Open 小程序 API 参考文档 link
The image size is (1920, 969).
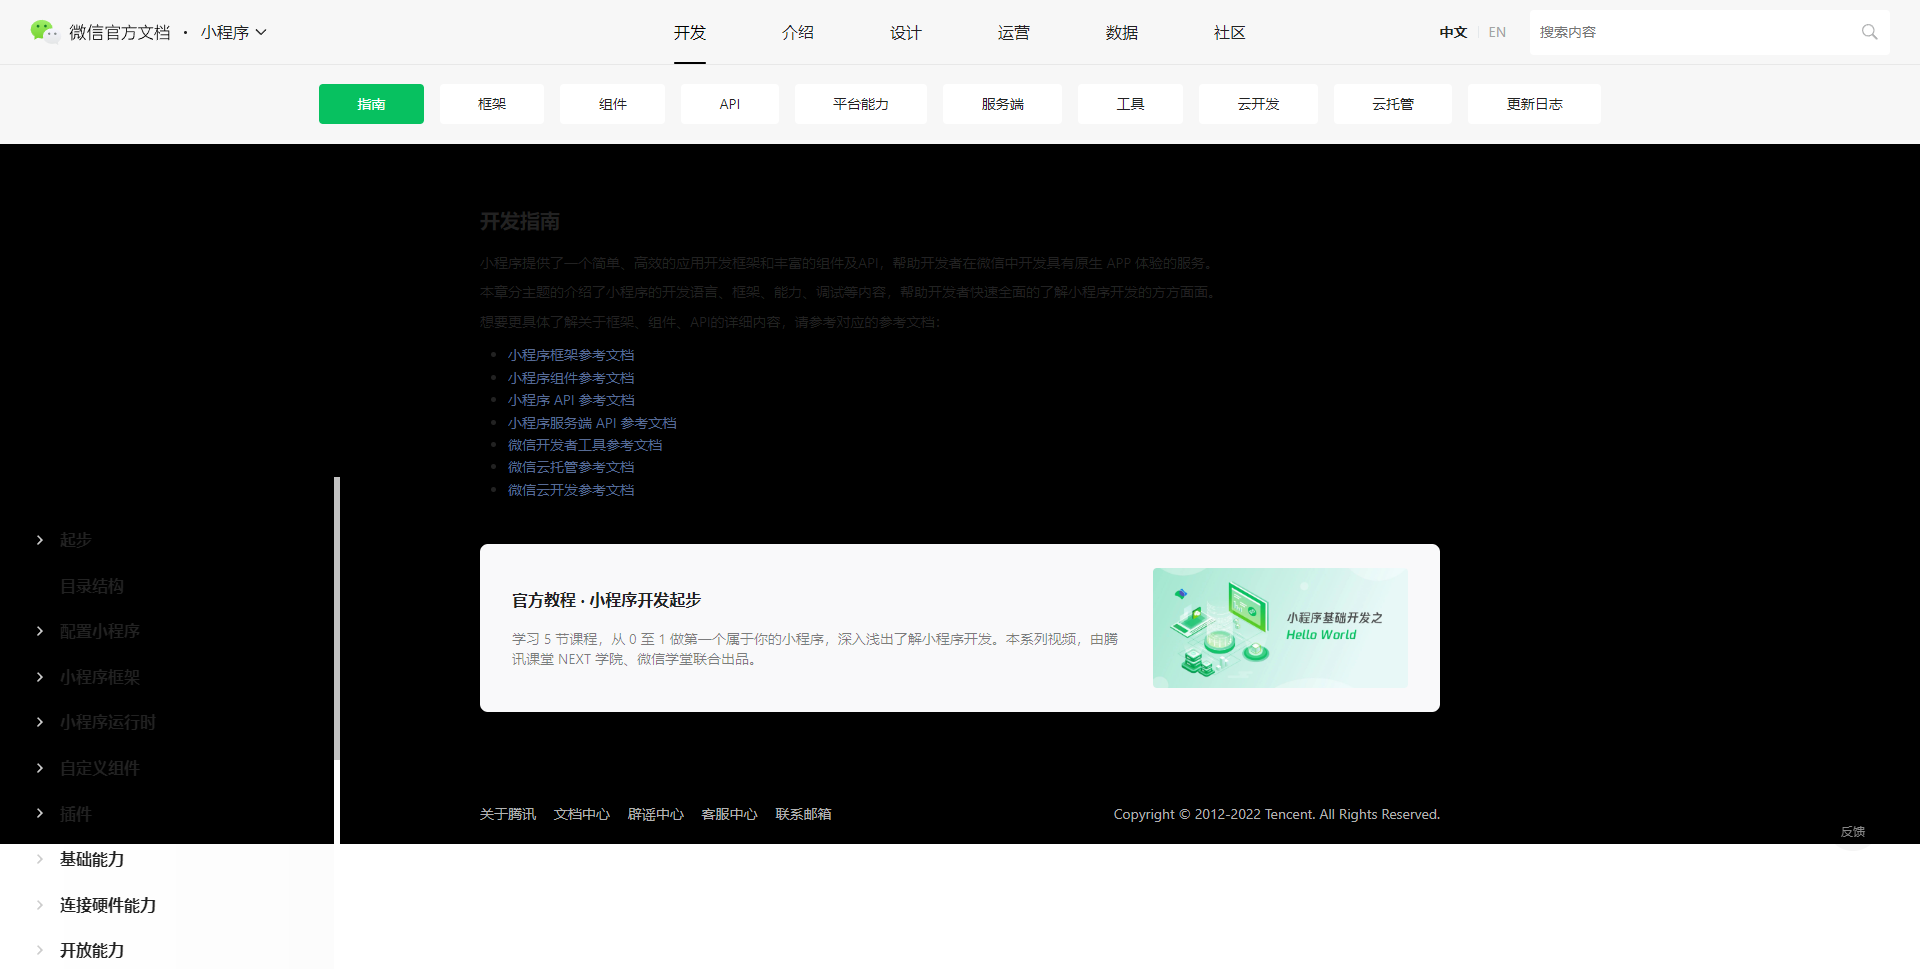pos(571,400)
